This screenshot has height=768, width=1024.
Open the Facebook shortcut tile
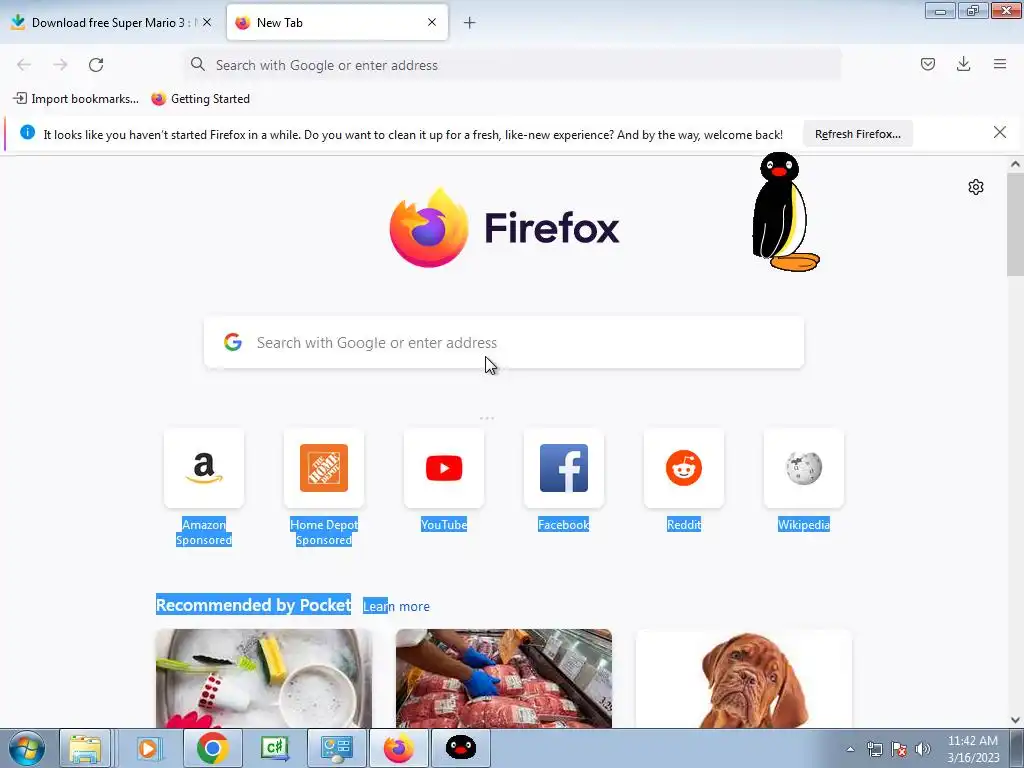click(x=564, y=468)
